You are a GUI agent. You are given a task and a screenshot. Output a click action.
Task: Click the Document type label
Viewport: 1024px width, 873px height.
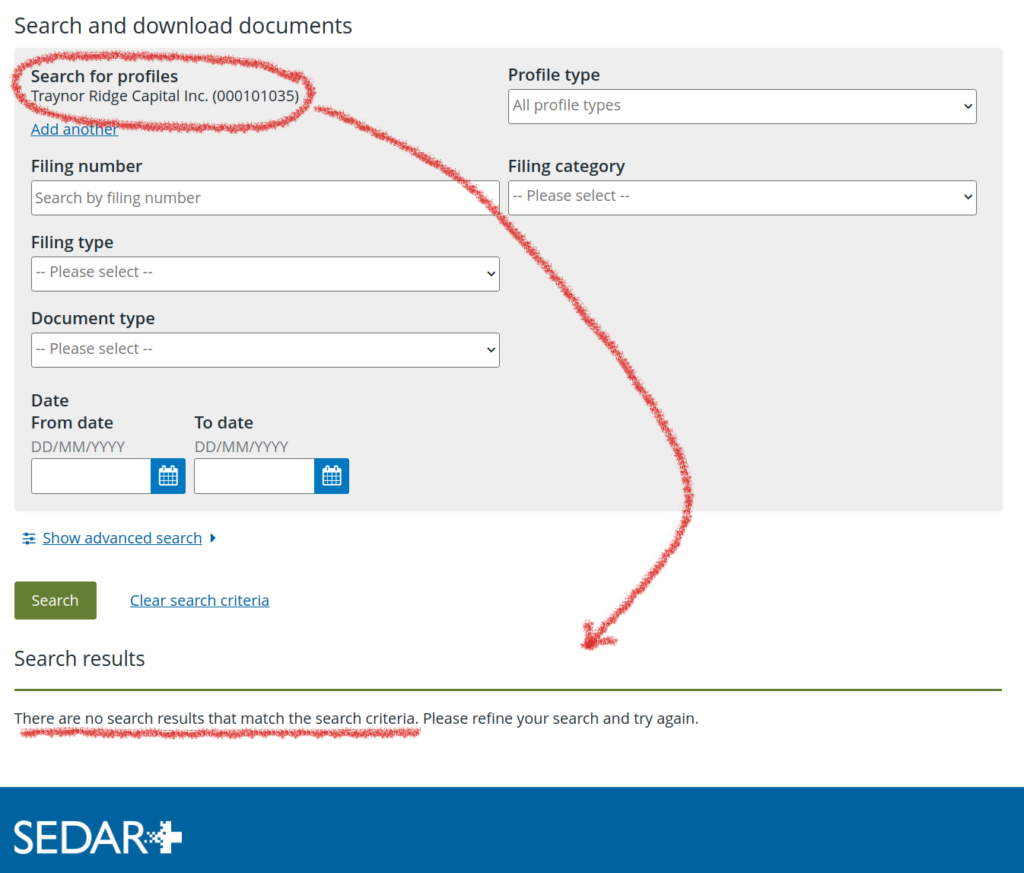pyautogui.click(x=93, y=319)
